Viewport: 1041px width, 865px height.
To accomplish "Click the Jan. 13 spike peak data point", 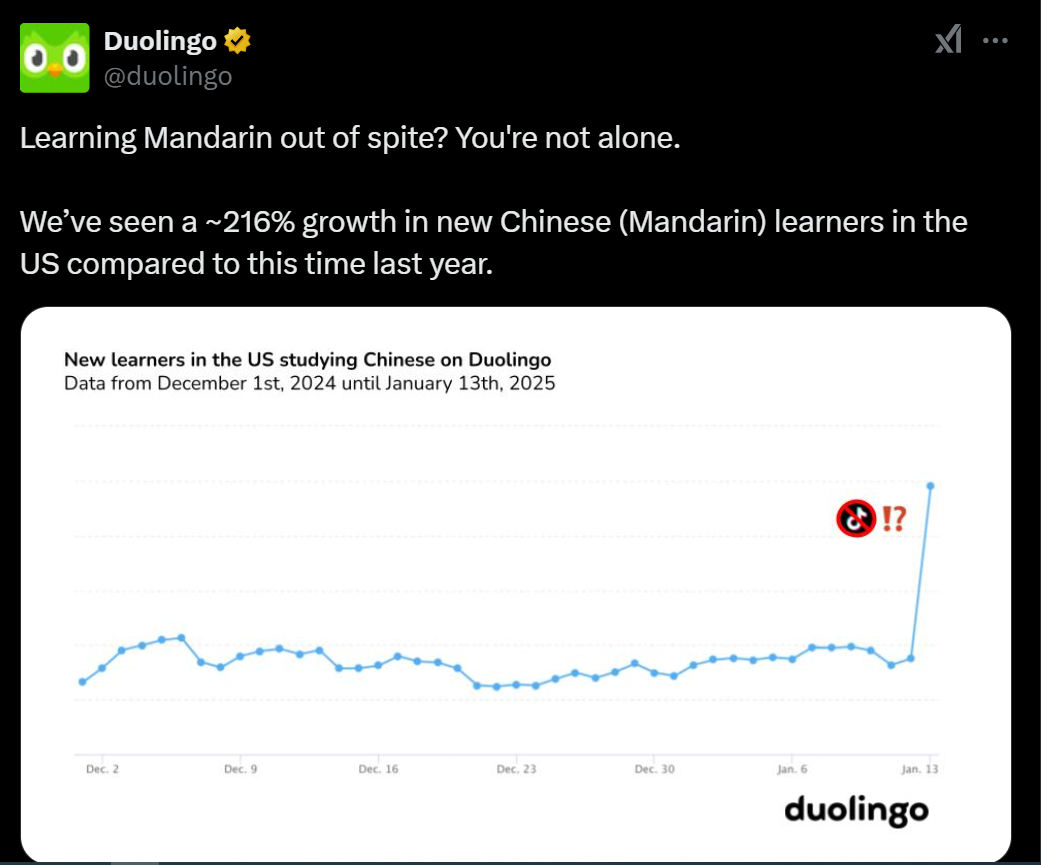I will (x=931, y=486).
